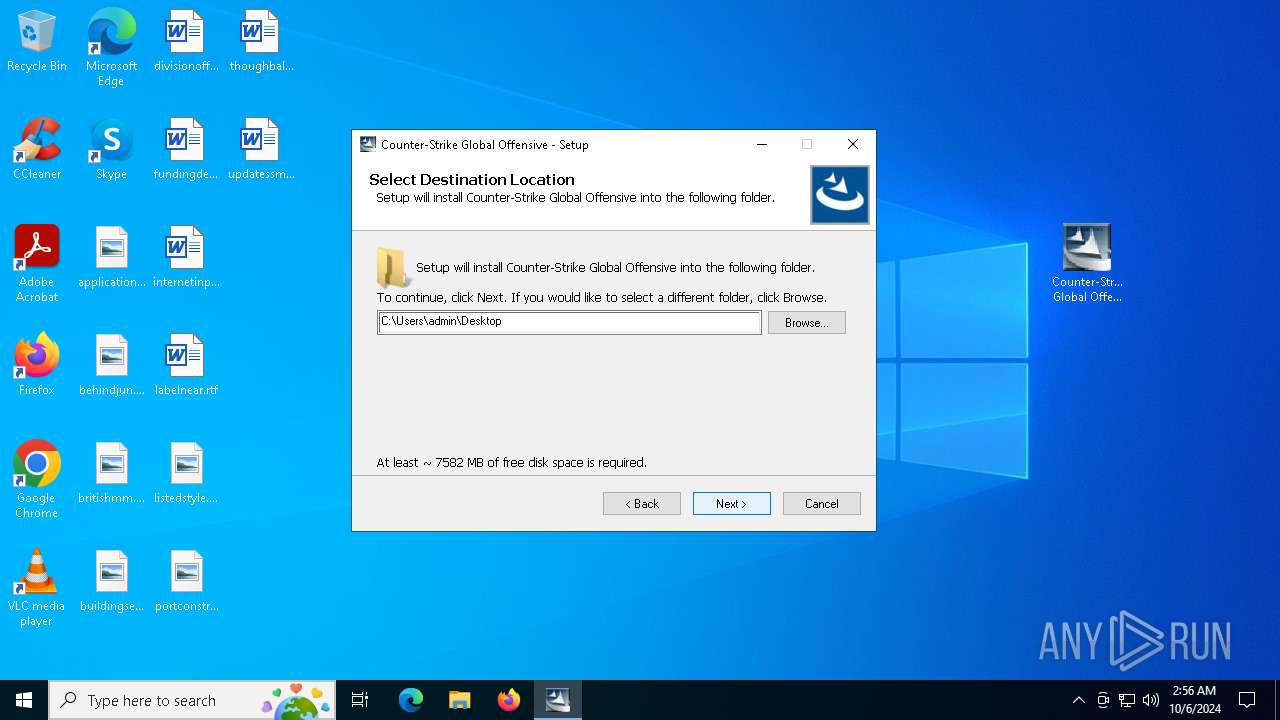Open File Explorer from the taskbar
Screen dimensions: 1280x720
(x=460, y=700)
